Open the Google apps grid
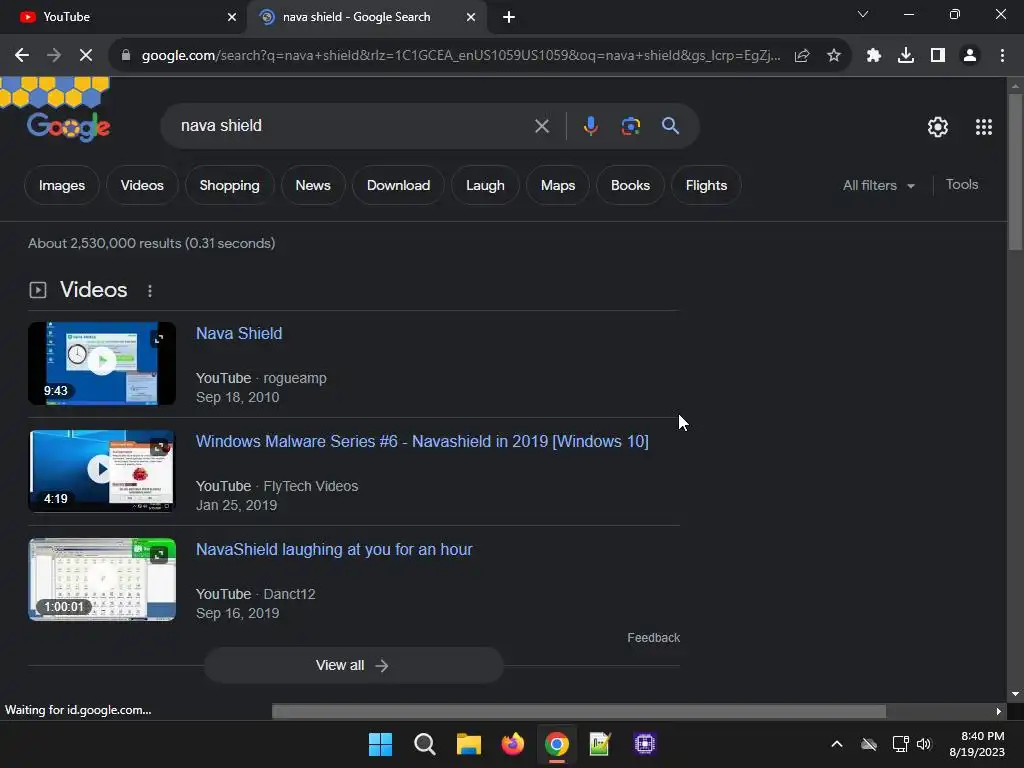This screenshot has width=1024, height=768. [984, 127]
